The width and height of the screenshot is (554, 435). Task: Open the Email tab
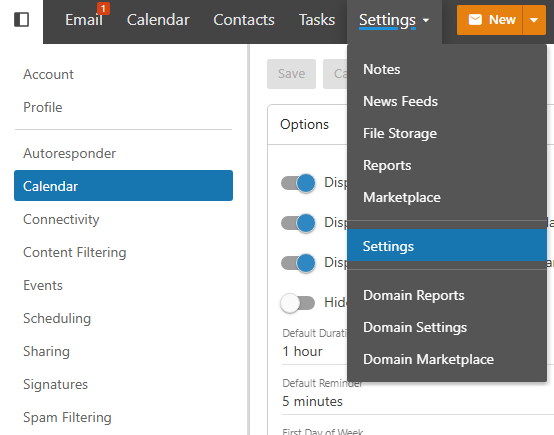pos(84,20)
